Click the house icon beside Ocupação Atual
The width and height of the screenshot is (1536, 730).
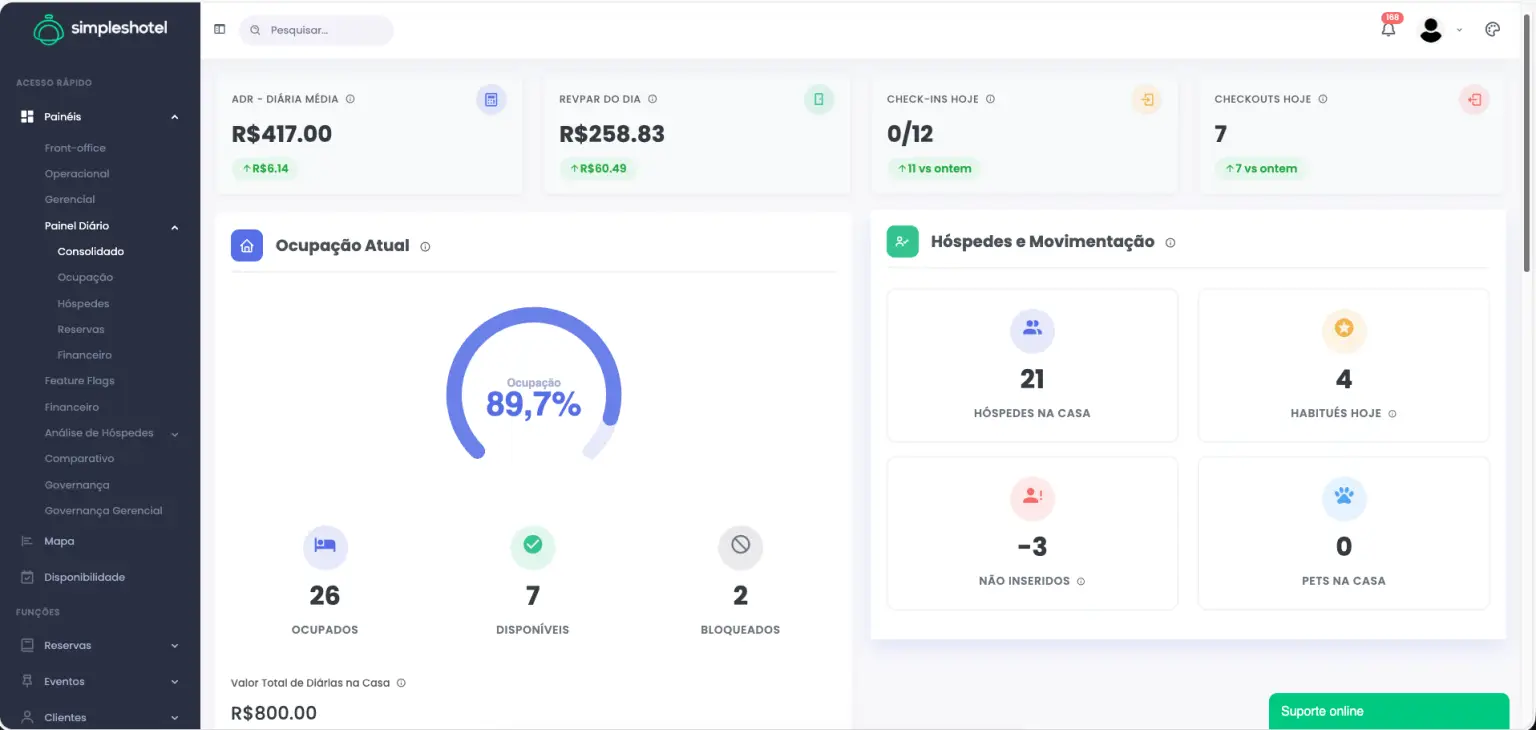pos(247,245)
